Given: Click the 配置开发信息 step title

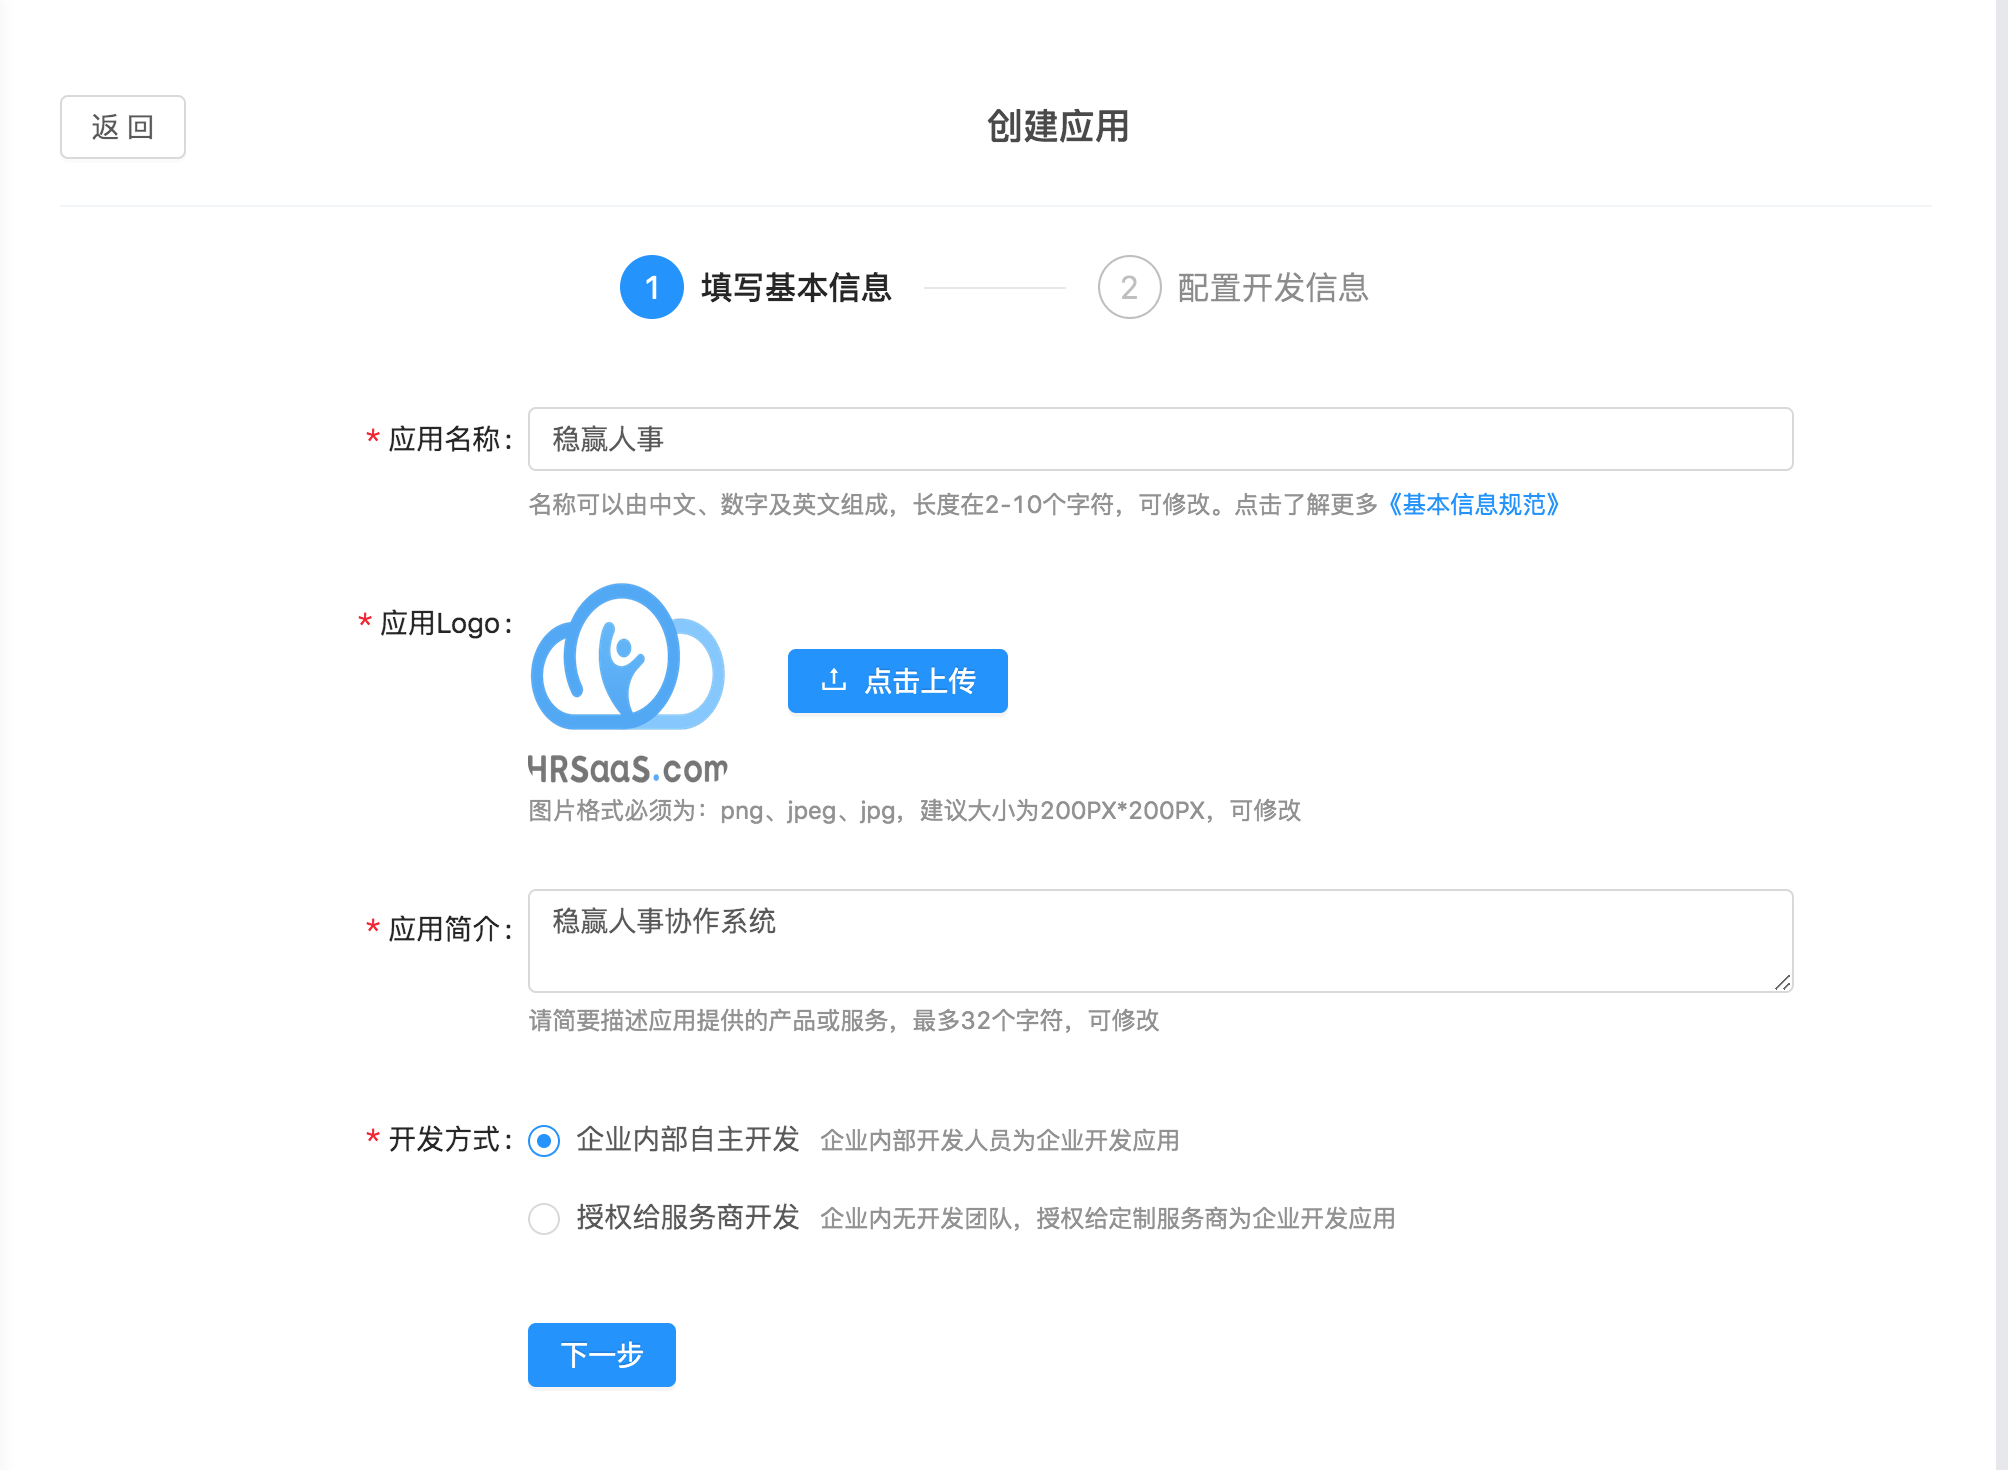Looking at the screenshot, I should click(1273, 287).
